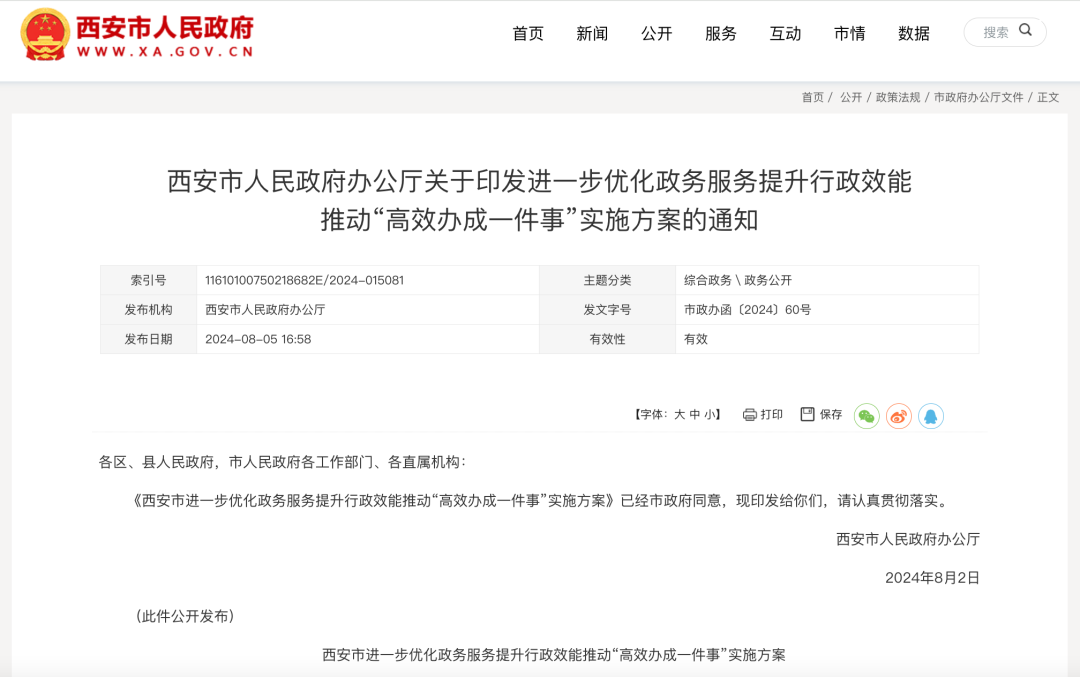This screenshot has width=1080, height=677.
Task: Open the 市情 navigation menu
Action: pyautogui.click(x=849, y=32)
